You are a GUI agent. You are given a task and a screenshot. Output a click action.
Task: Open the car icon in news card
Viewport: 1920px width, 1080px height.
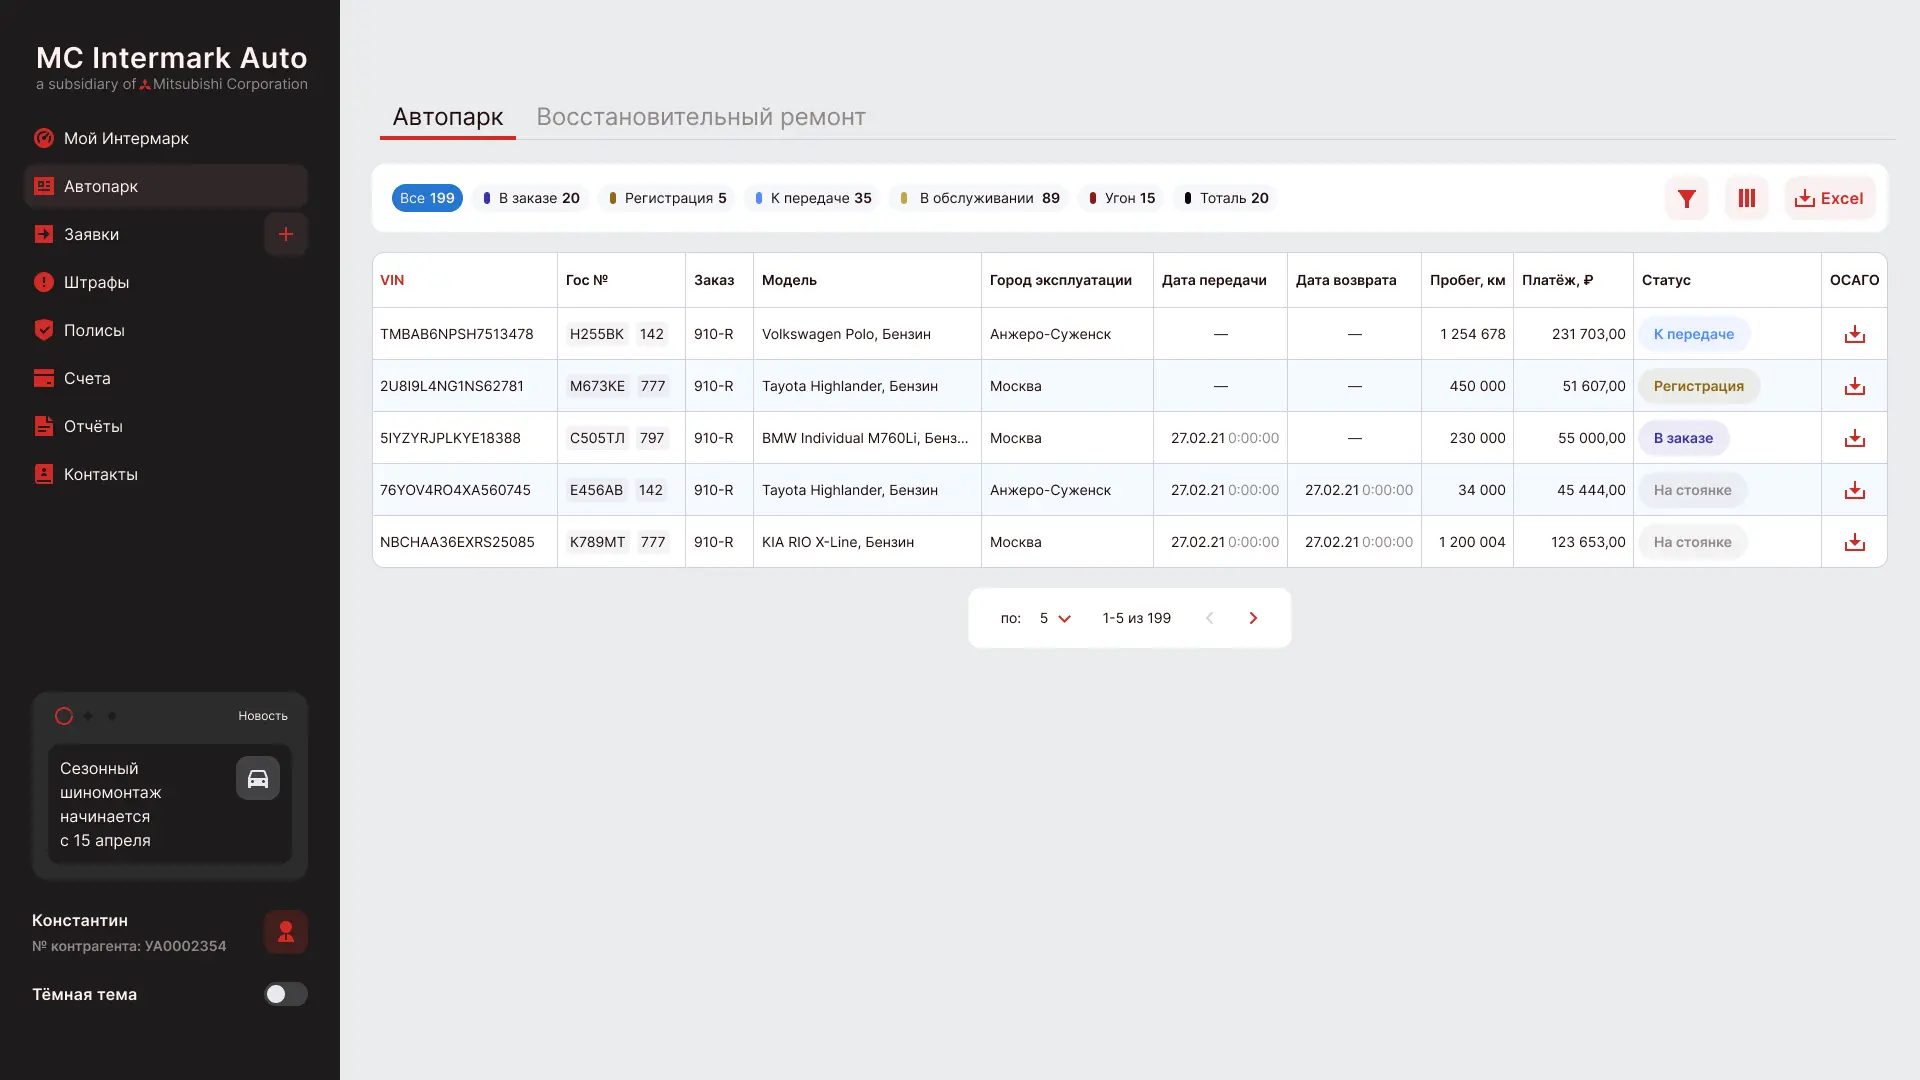258,778
